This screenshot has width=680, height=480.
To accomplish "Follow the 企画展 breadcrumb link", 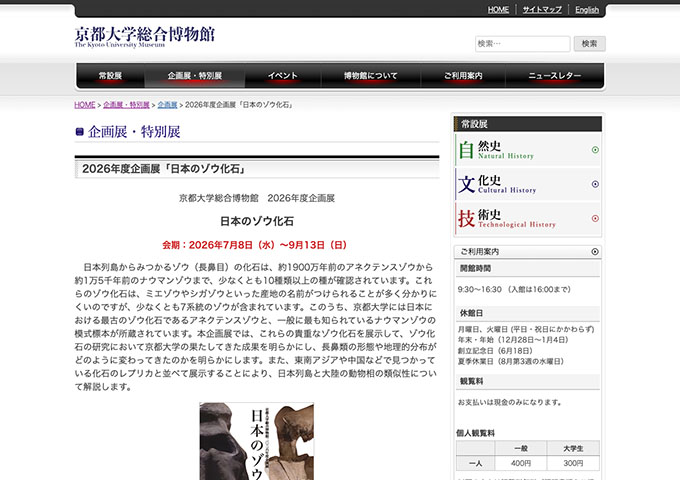I will (167, 105).
